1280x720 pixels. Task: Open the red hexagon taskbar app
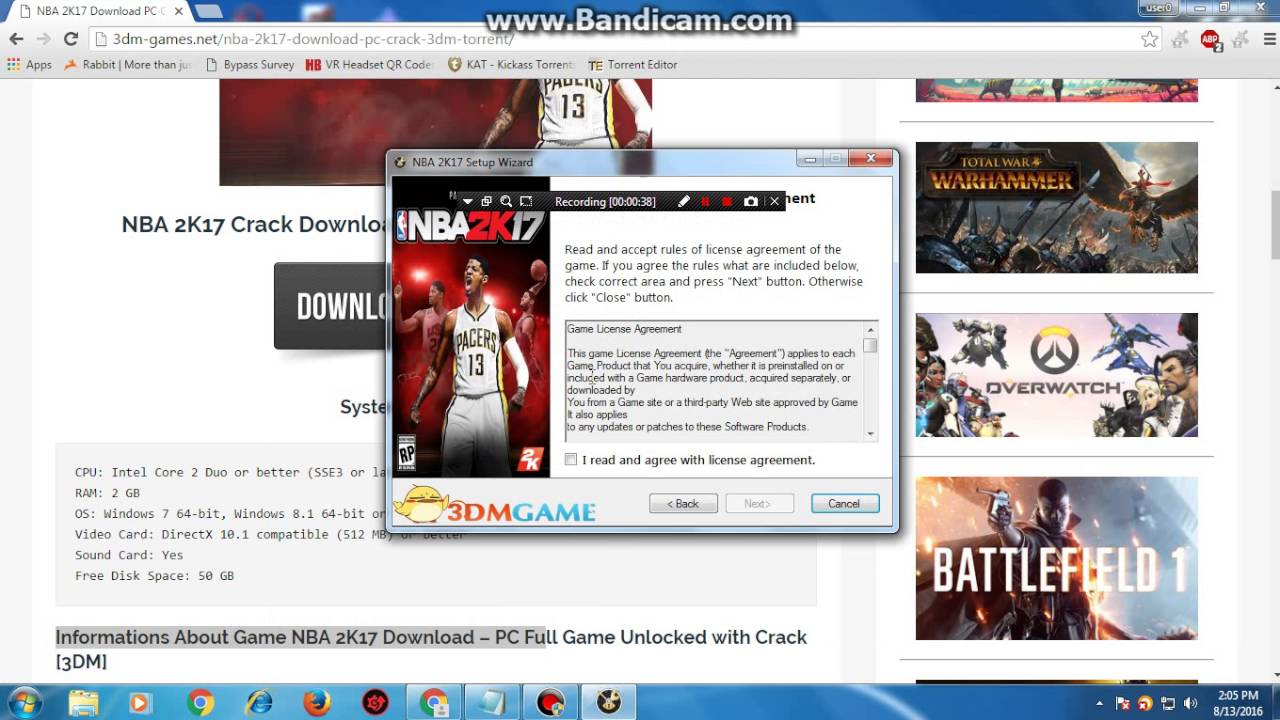[376, 703]
